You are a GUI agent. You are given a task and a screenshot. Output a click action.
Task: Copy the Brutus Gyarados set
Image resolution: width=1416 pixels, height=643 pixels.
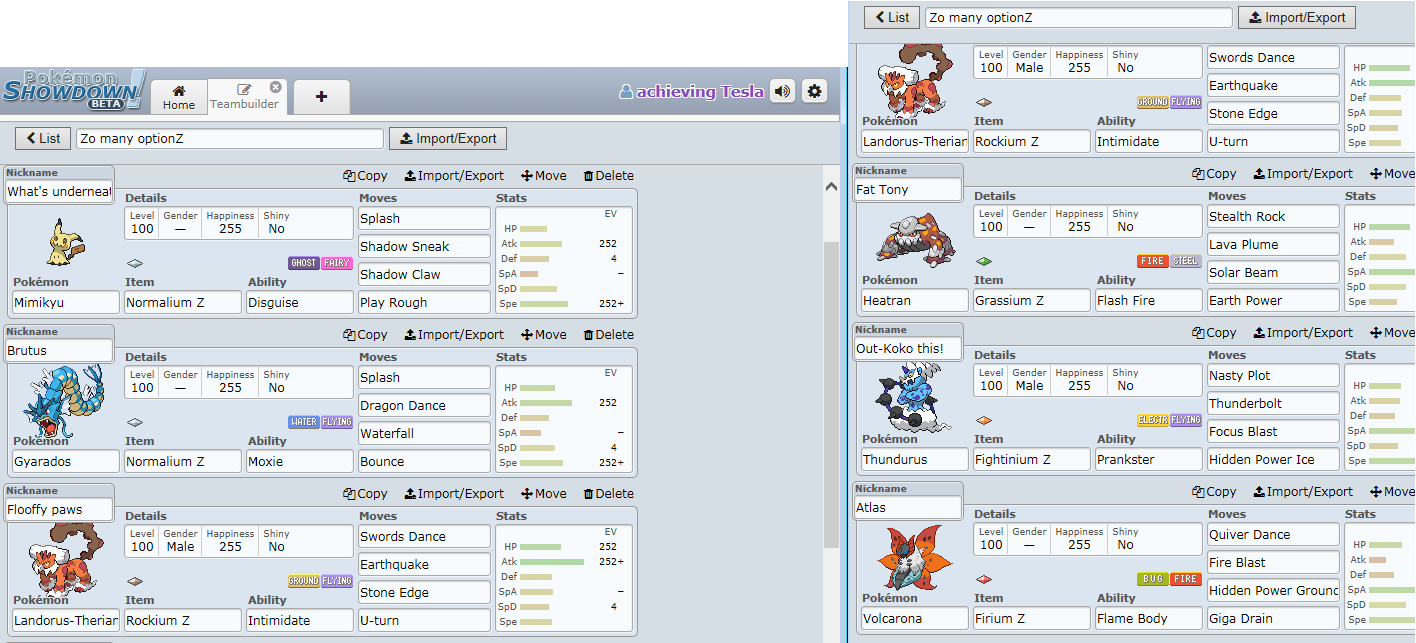coord(365,335)
